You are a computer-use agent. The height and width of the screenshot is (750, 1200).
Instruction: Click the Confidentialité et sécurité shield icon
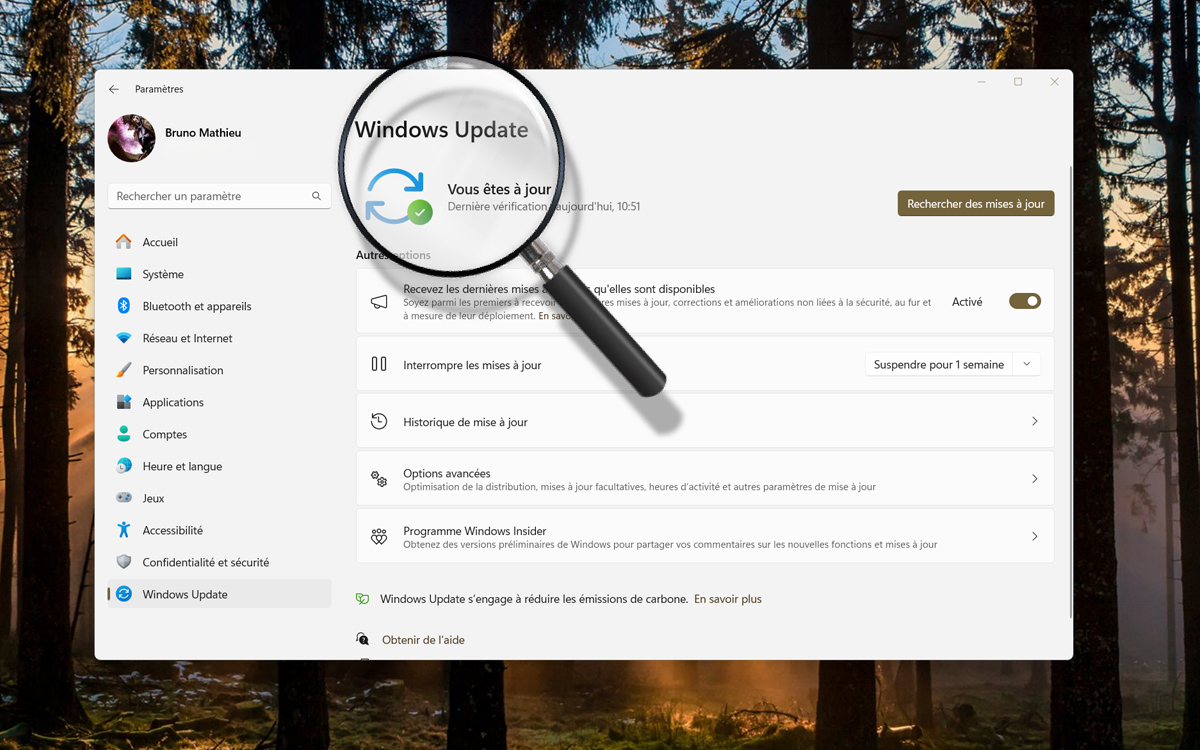[123, 562]
